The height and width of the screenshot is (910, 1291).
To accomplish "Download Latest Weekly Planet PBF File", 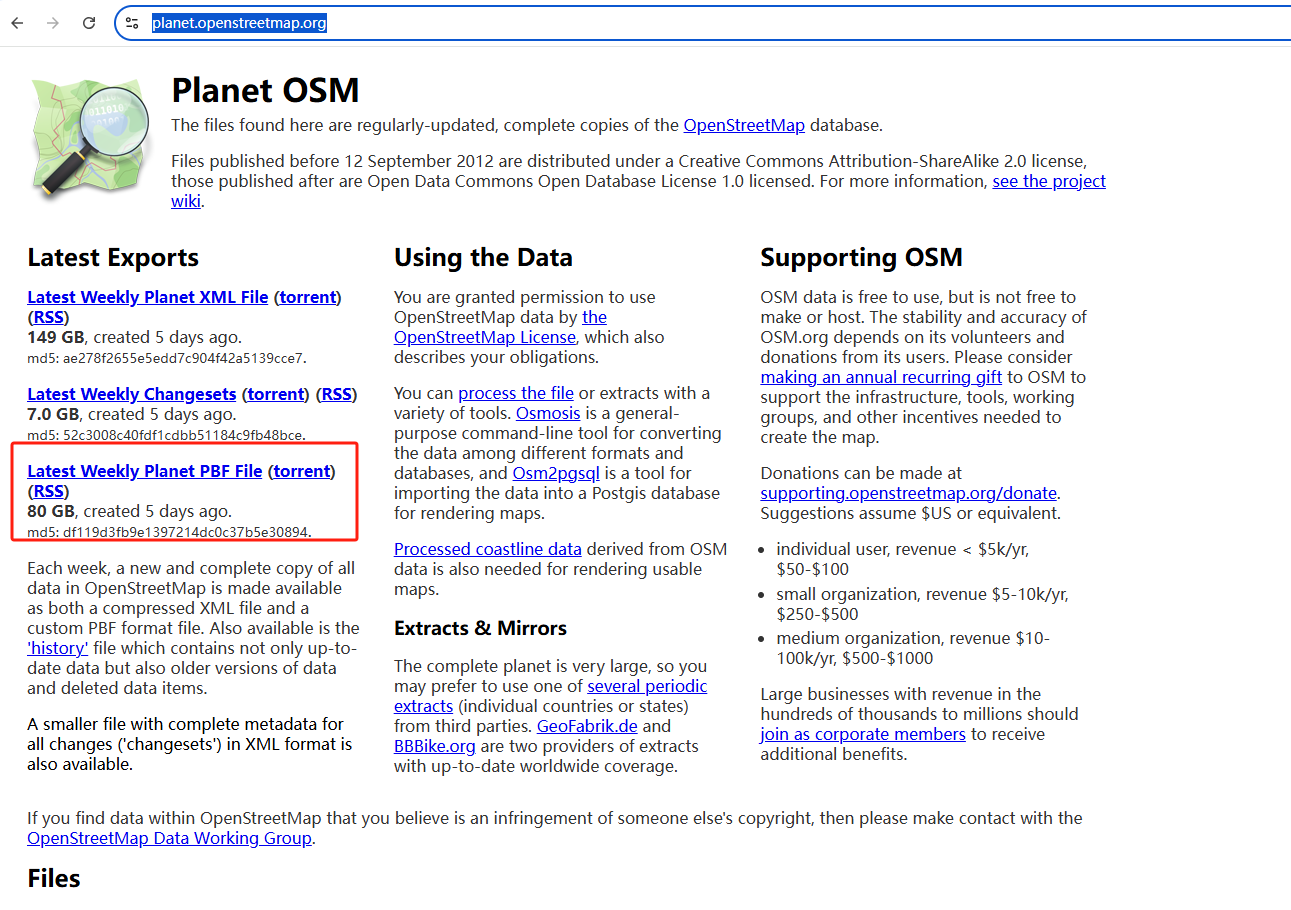I will [145, 471].
